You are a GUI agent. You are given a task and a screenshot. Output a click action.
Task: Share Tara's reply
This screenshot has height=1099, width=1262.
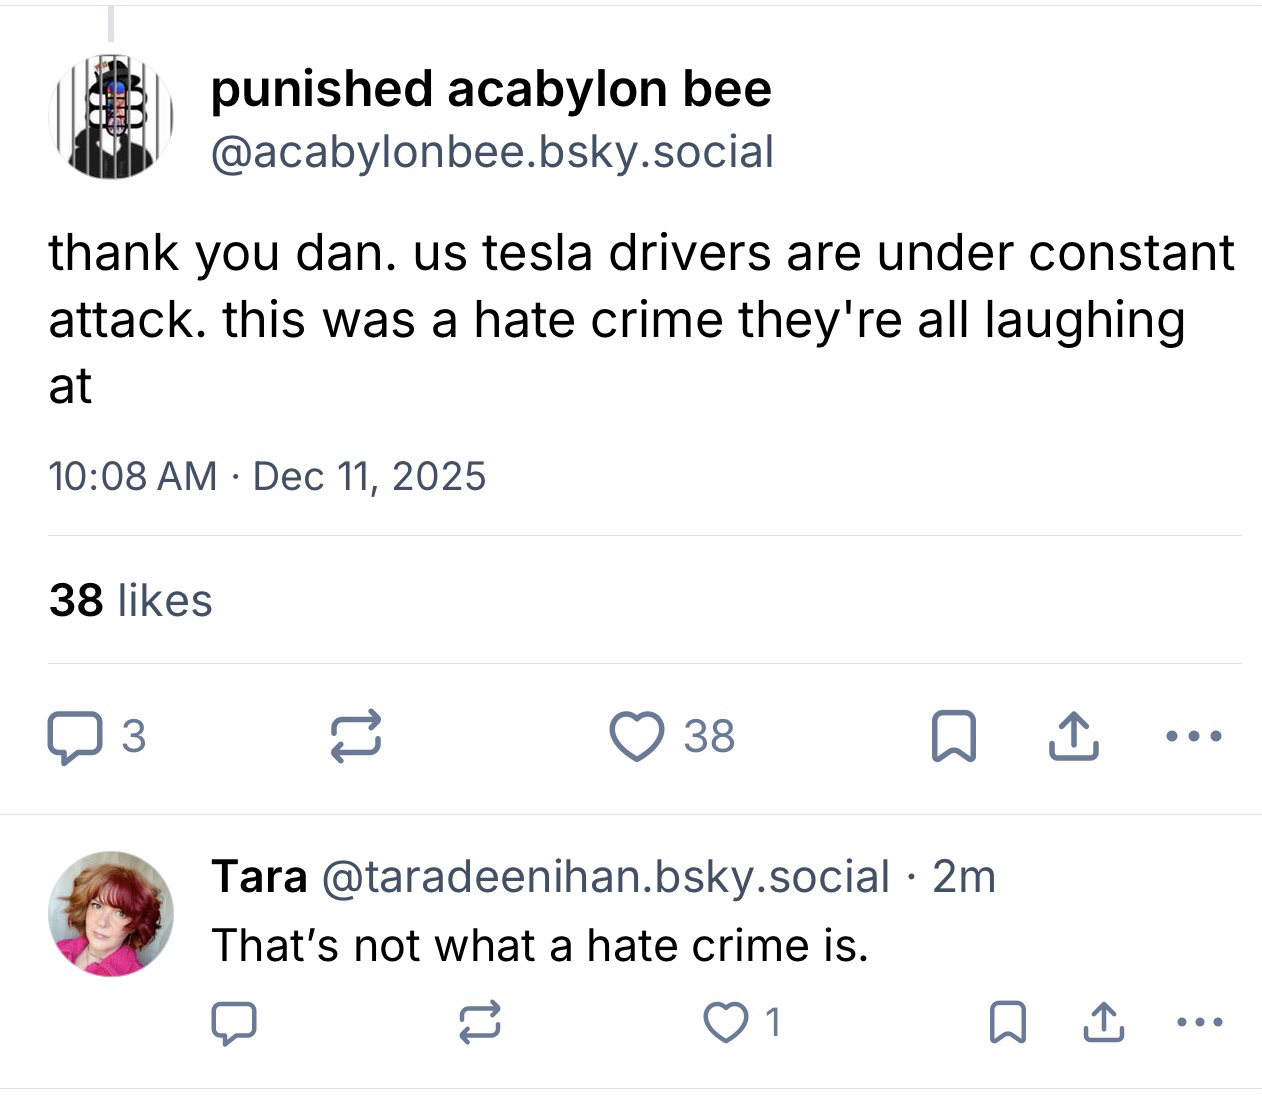pos(1102,1023)
